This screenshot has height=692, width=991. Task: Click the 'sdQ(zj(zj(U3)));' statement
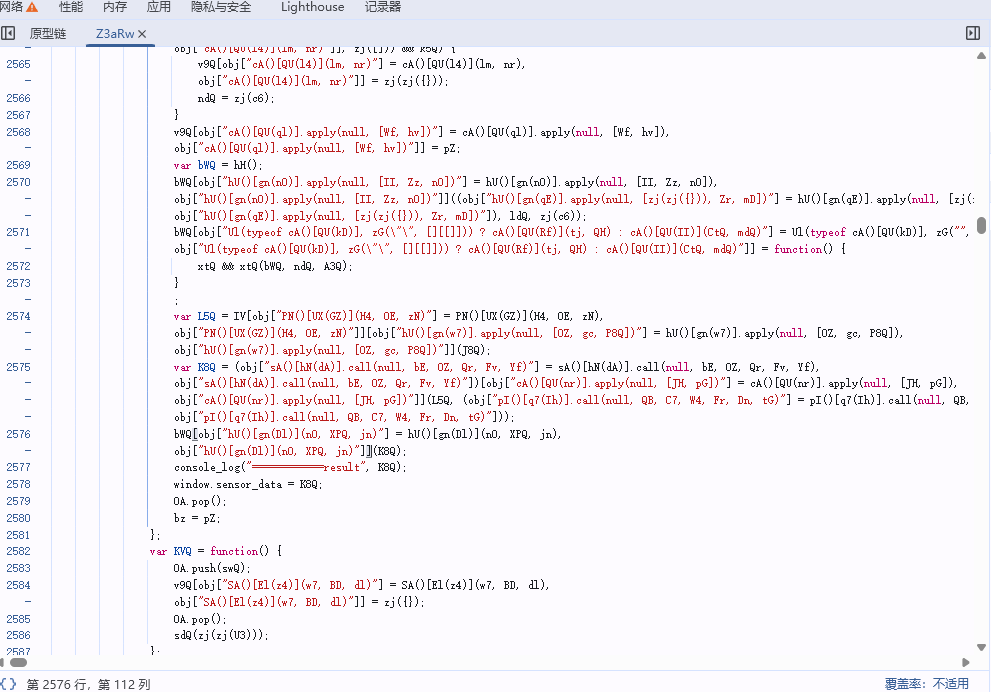coord(221,635)
